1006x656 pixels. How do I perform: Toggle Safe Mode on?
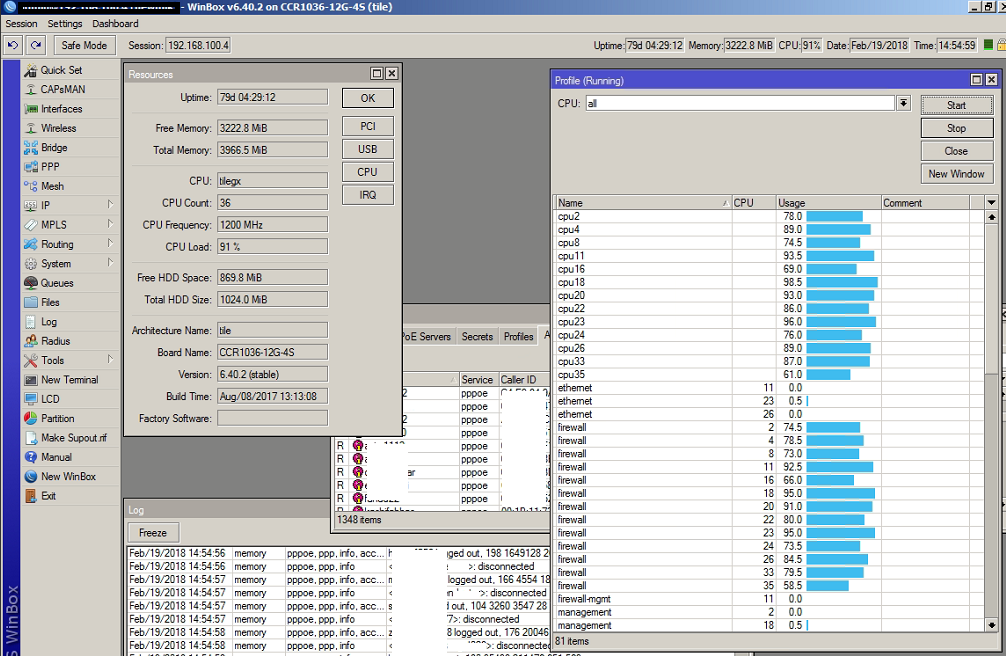[84, 45]
